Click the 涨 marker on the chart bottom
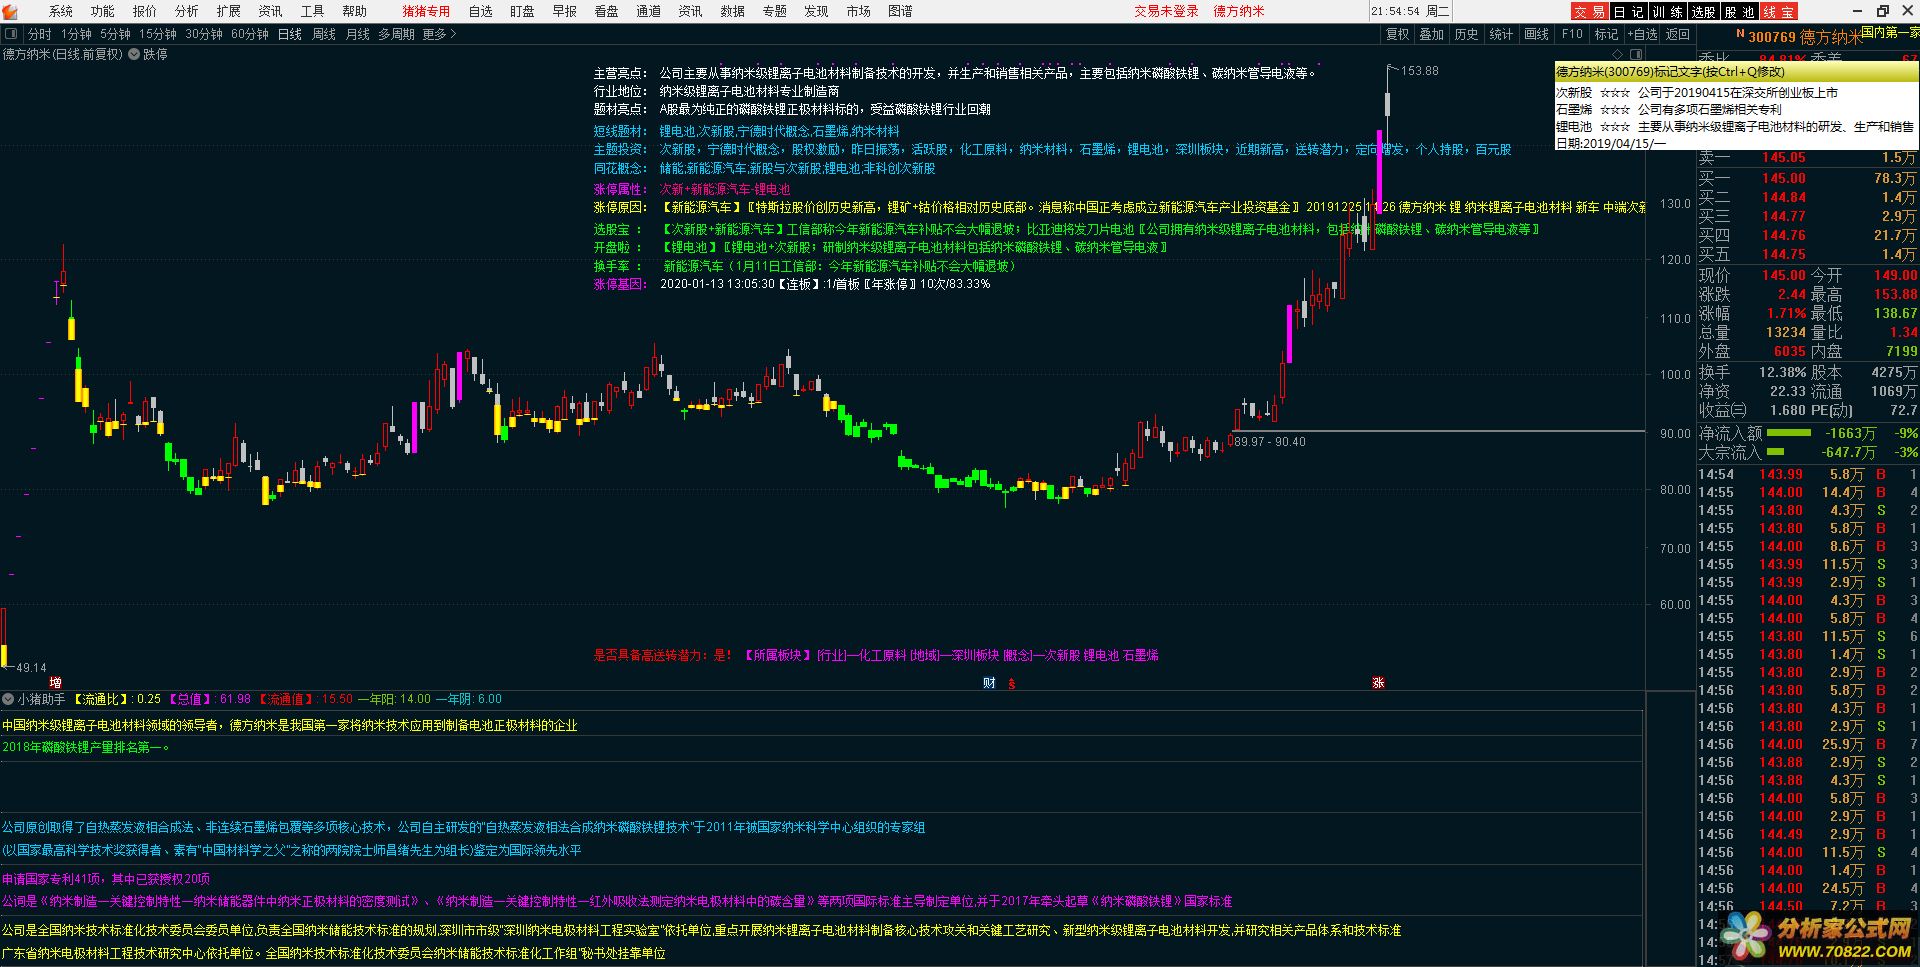This screenshot has height=967, width=1920. [1378, 683]
